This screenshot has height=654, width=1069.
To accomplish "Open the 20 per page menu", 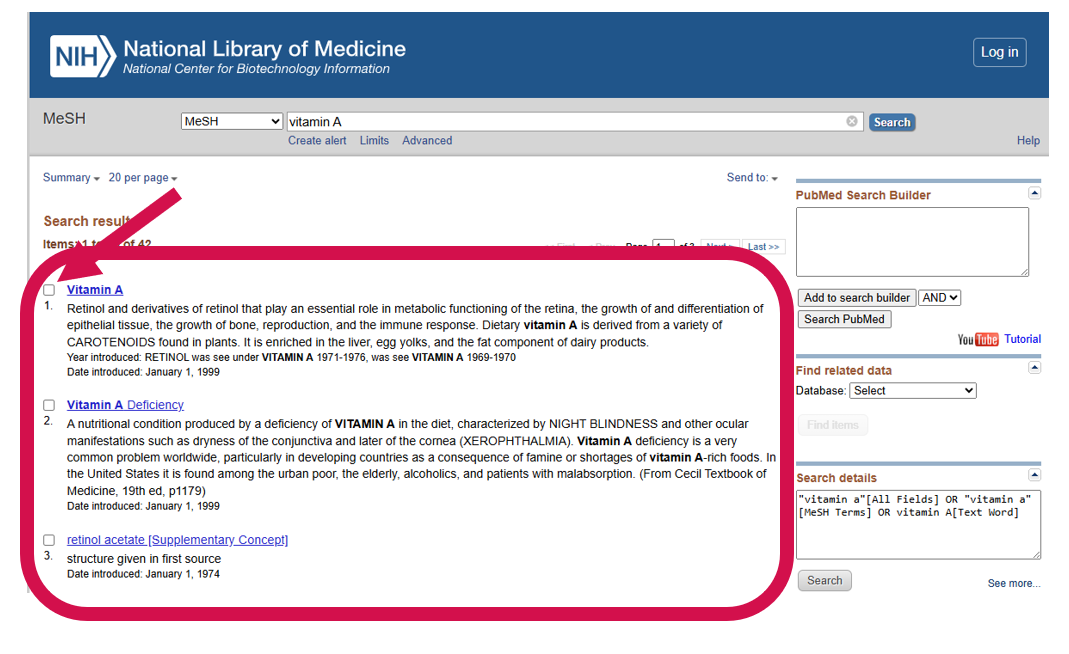I will coord(143,178).
